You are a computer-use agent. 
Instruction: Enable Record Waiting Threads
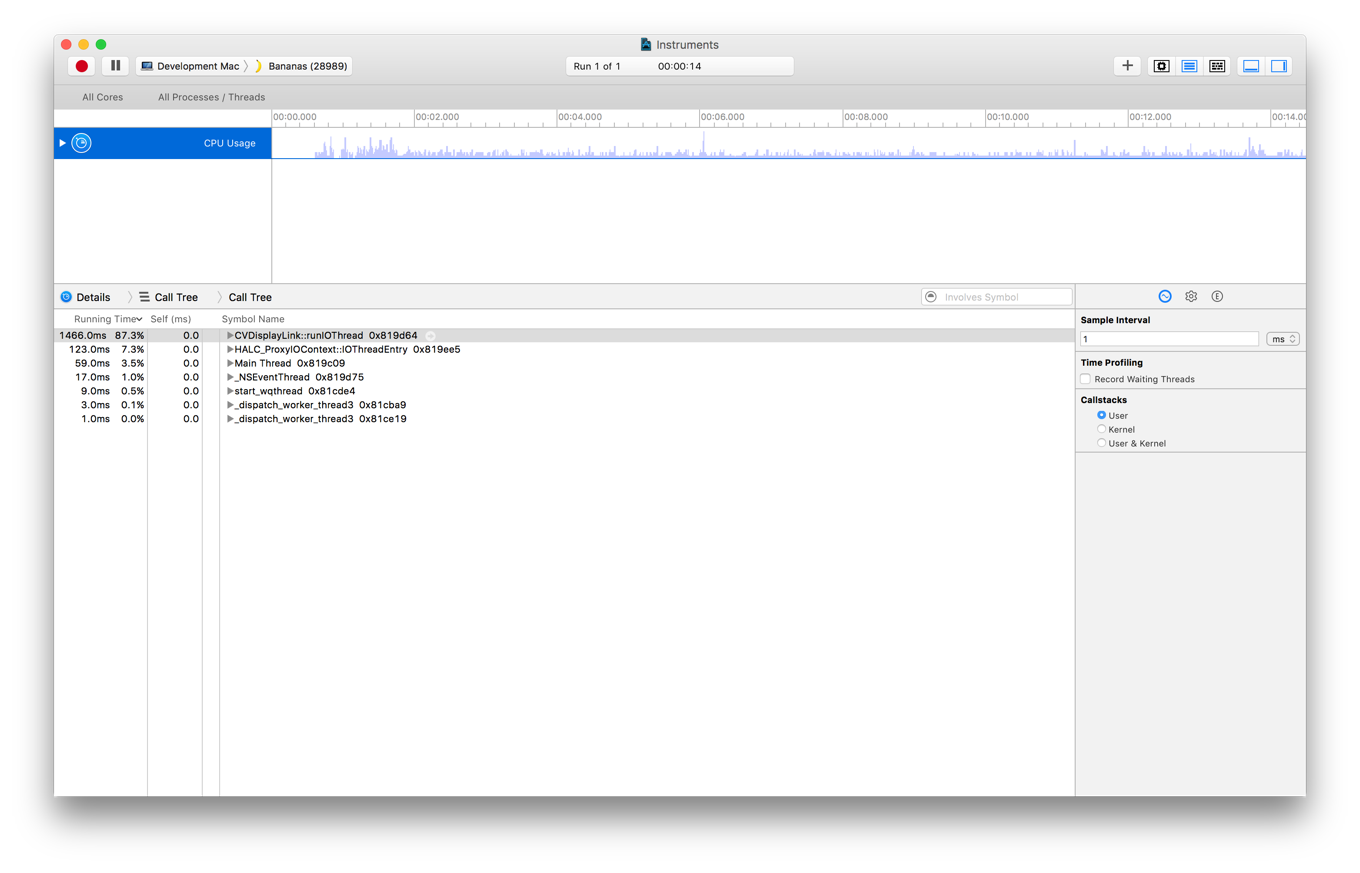point(1085,378)
